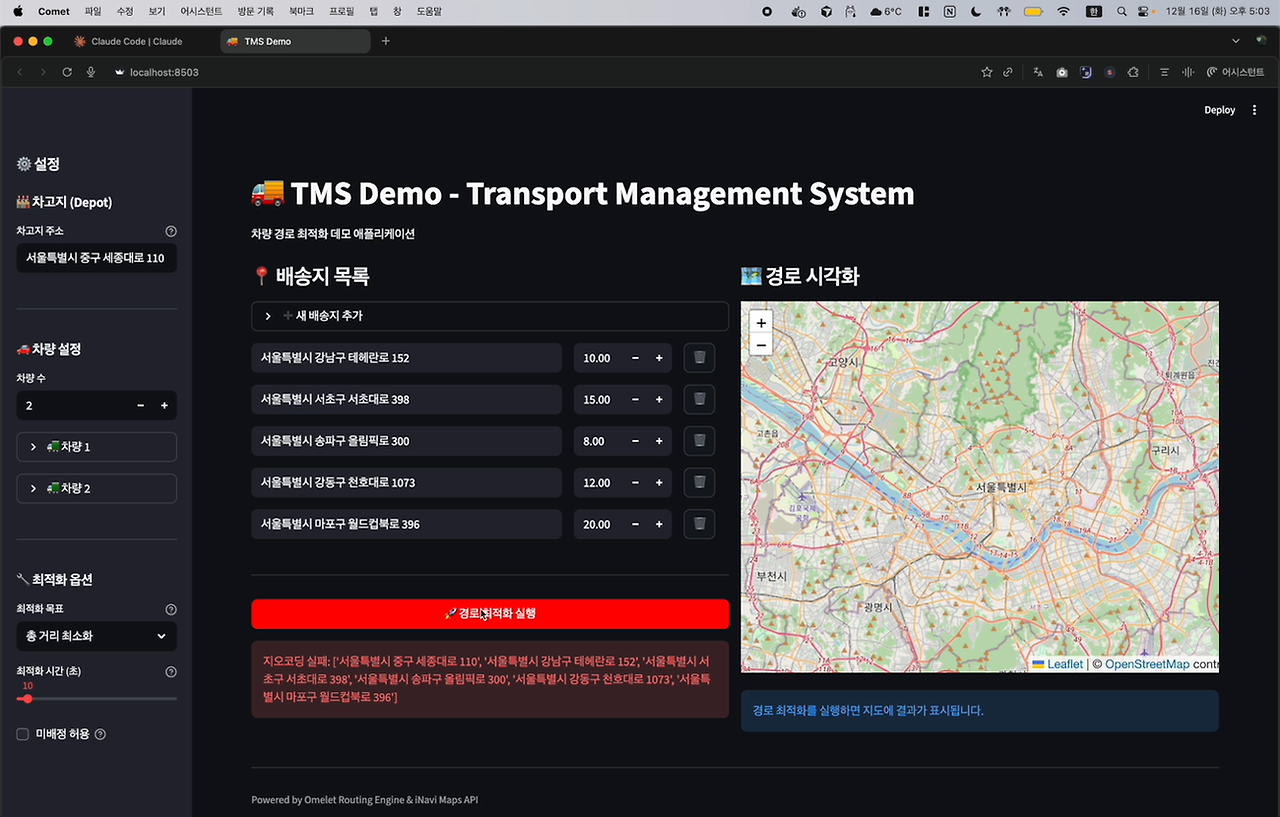
Task: Select the TMS Demo browser tab
Action: [x=294, y=41]
